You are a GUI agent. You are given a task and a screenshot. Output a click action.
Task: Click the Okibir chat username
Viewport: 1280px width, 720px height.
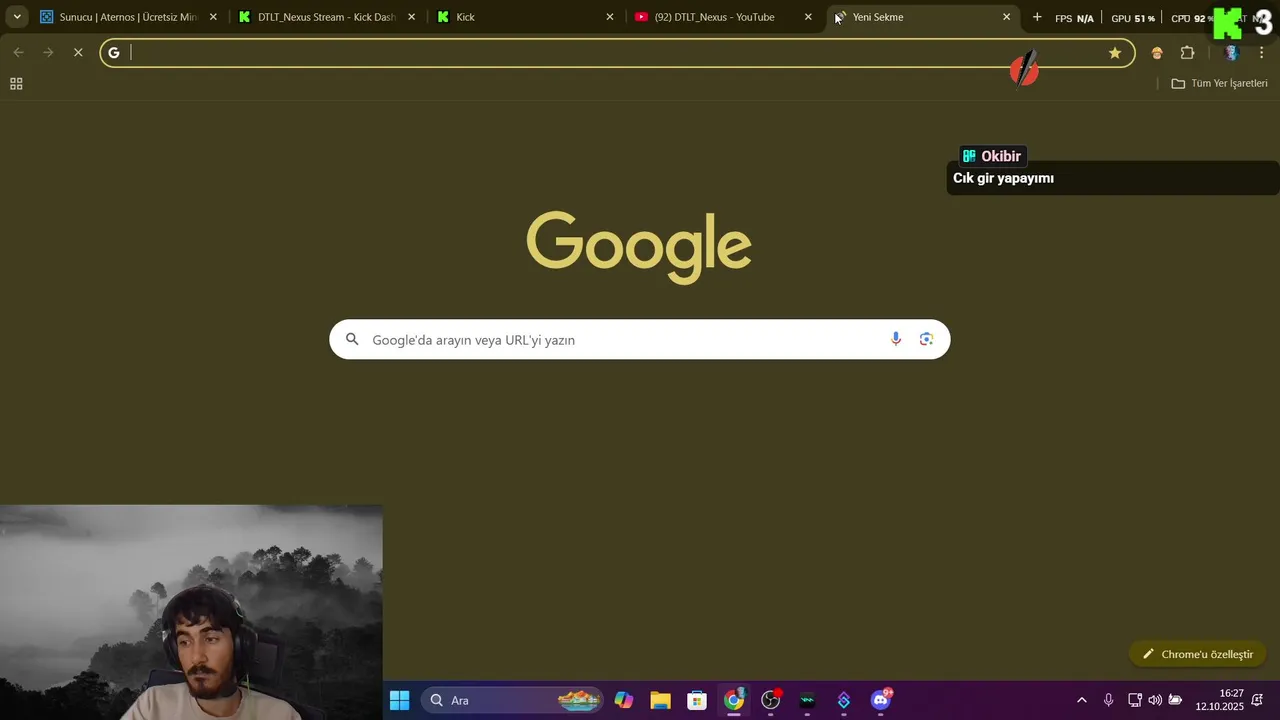[1001, 156]
